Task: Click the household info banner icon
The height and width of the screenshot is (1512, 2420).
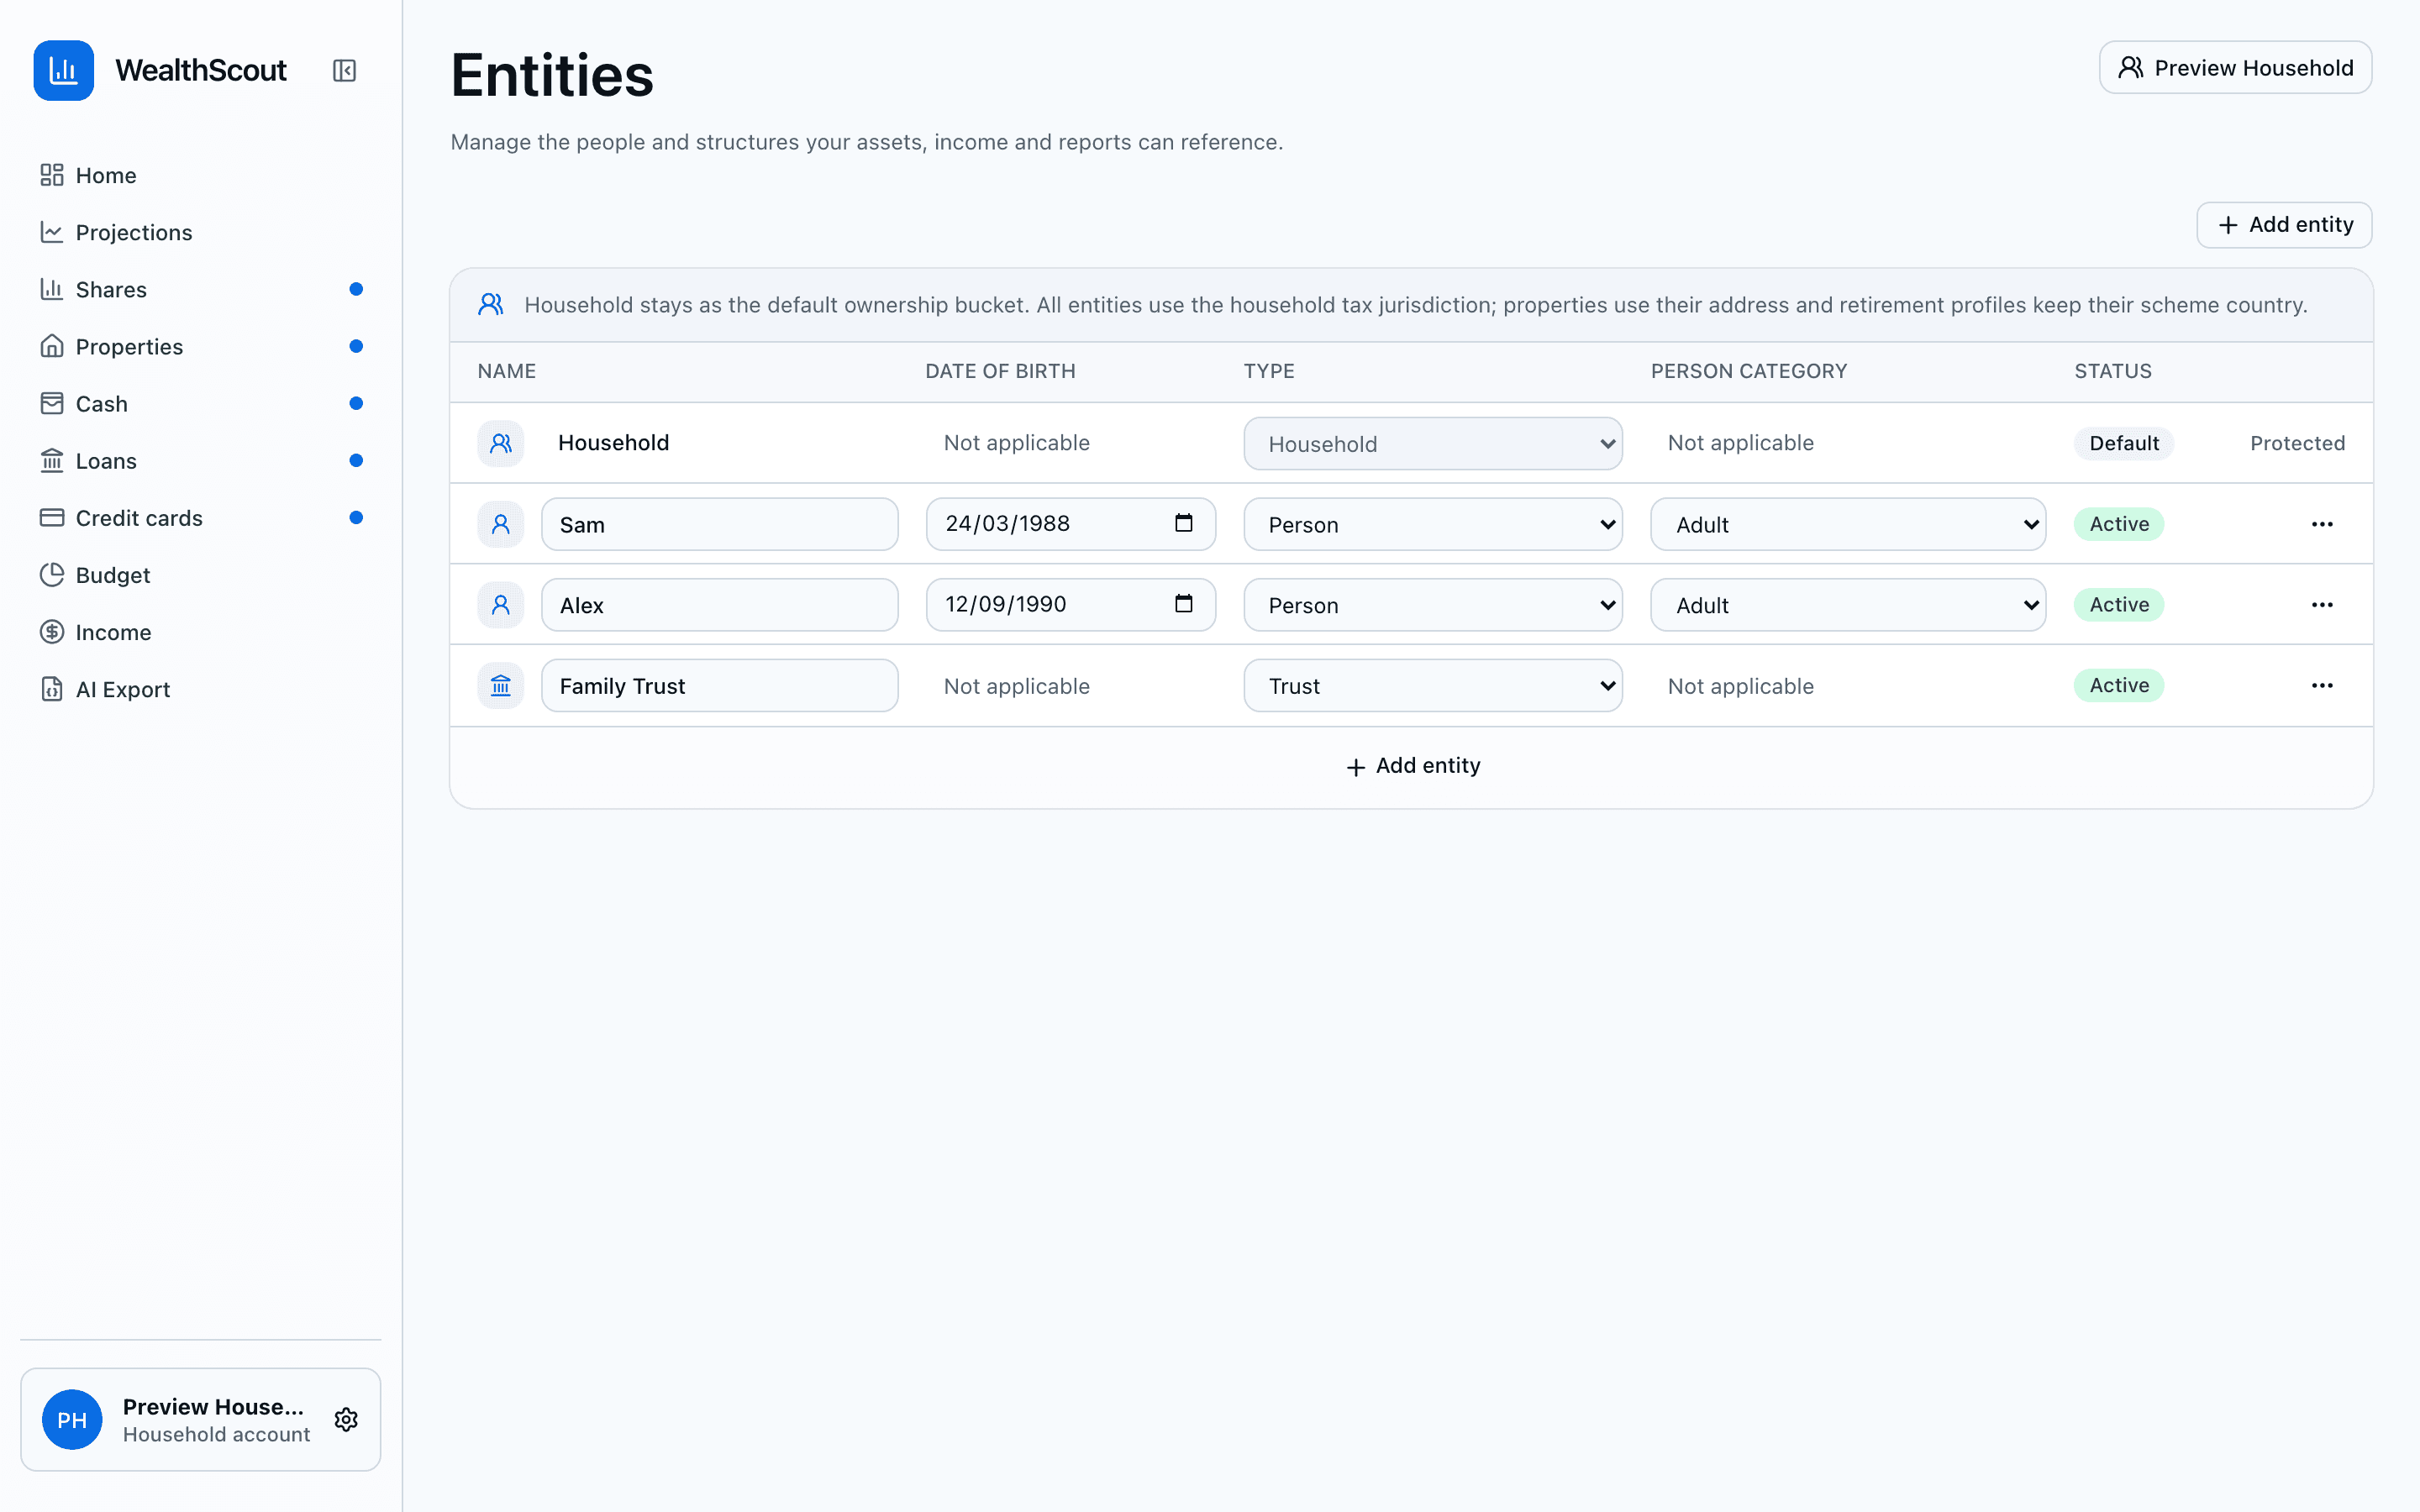Action: [491, 304]
